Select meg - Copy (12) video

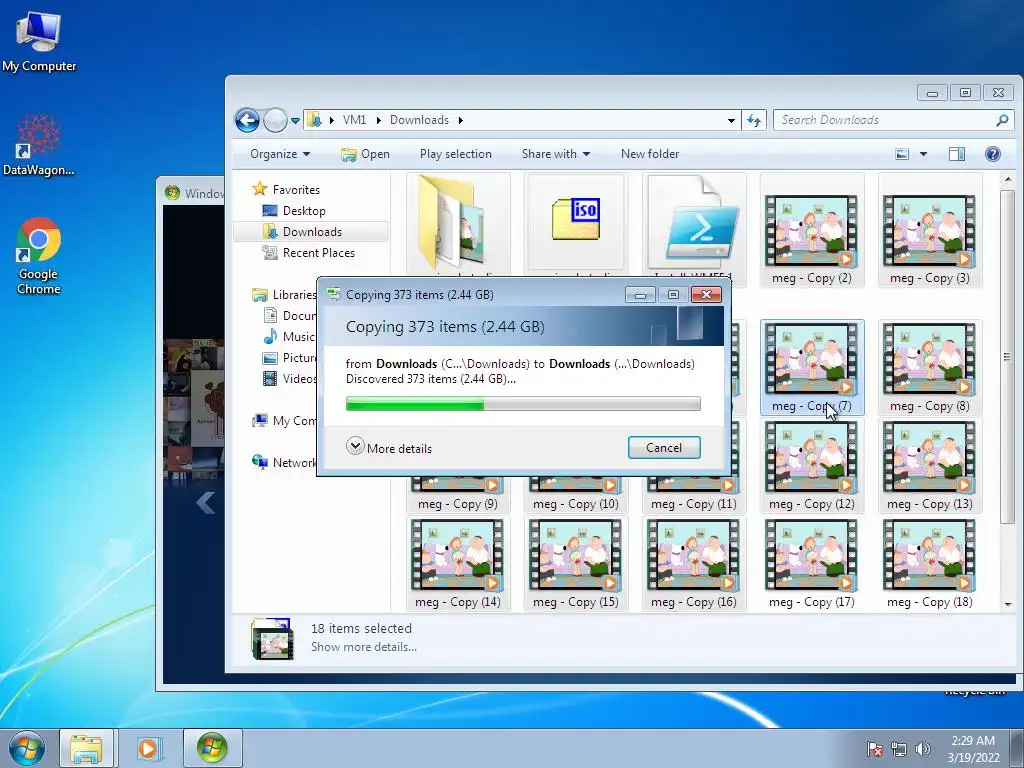point(812,466)
